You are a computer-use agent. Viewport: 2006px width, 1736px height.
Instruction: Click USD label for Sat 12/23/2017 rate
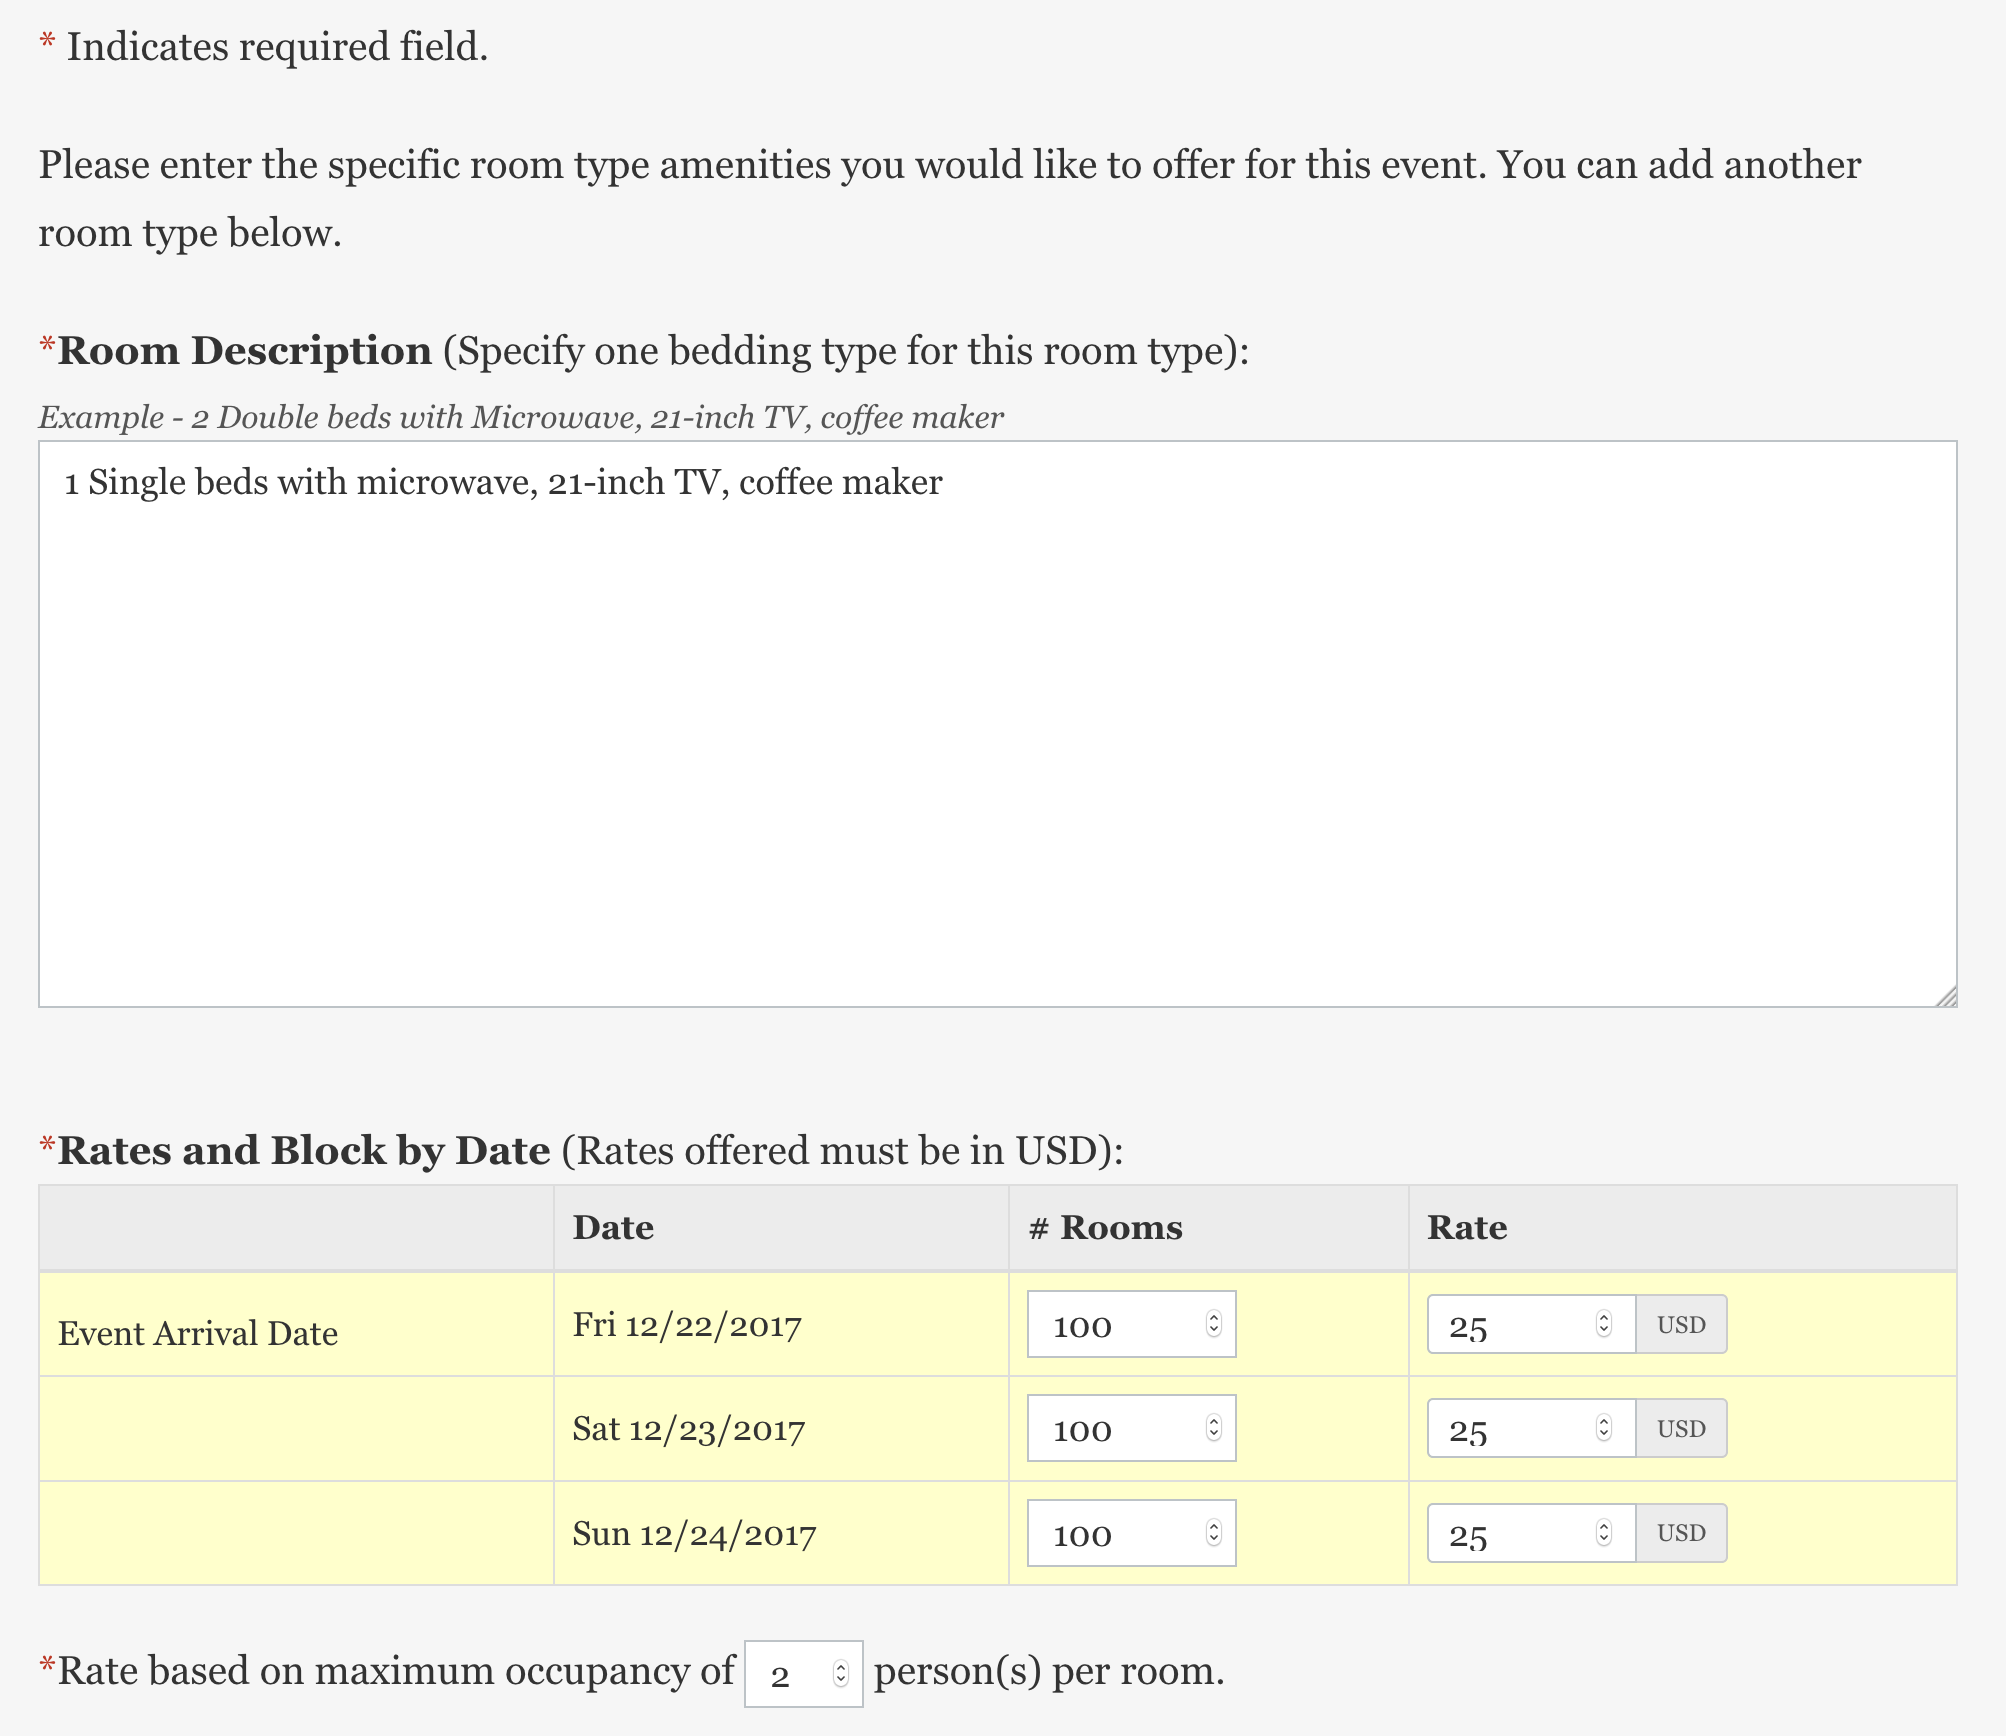click(x=1681, y=1428)
